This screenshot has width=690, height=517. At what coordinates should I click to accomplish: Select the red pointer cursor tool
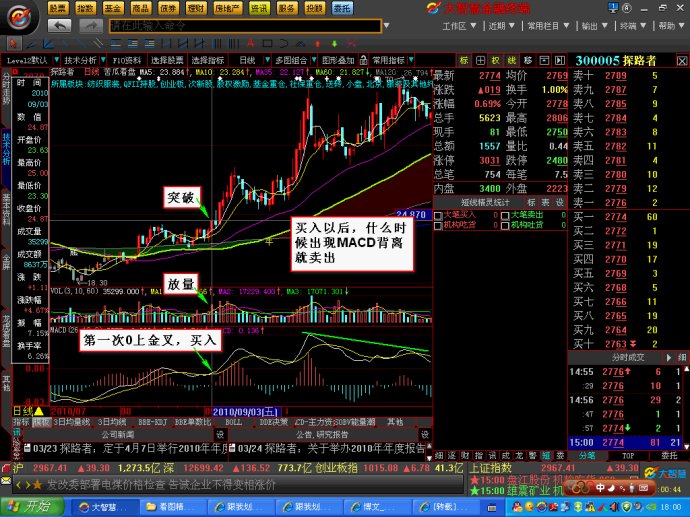13,44
